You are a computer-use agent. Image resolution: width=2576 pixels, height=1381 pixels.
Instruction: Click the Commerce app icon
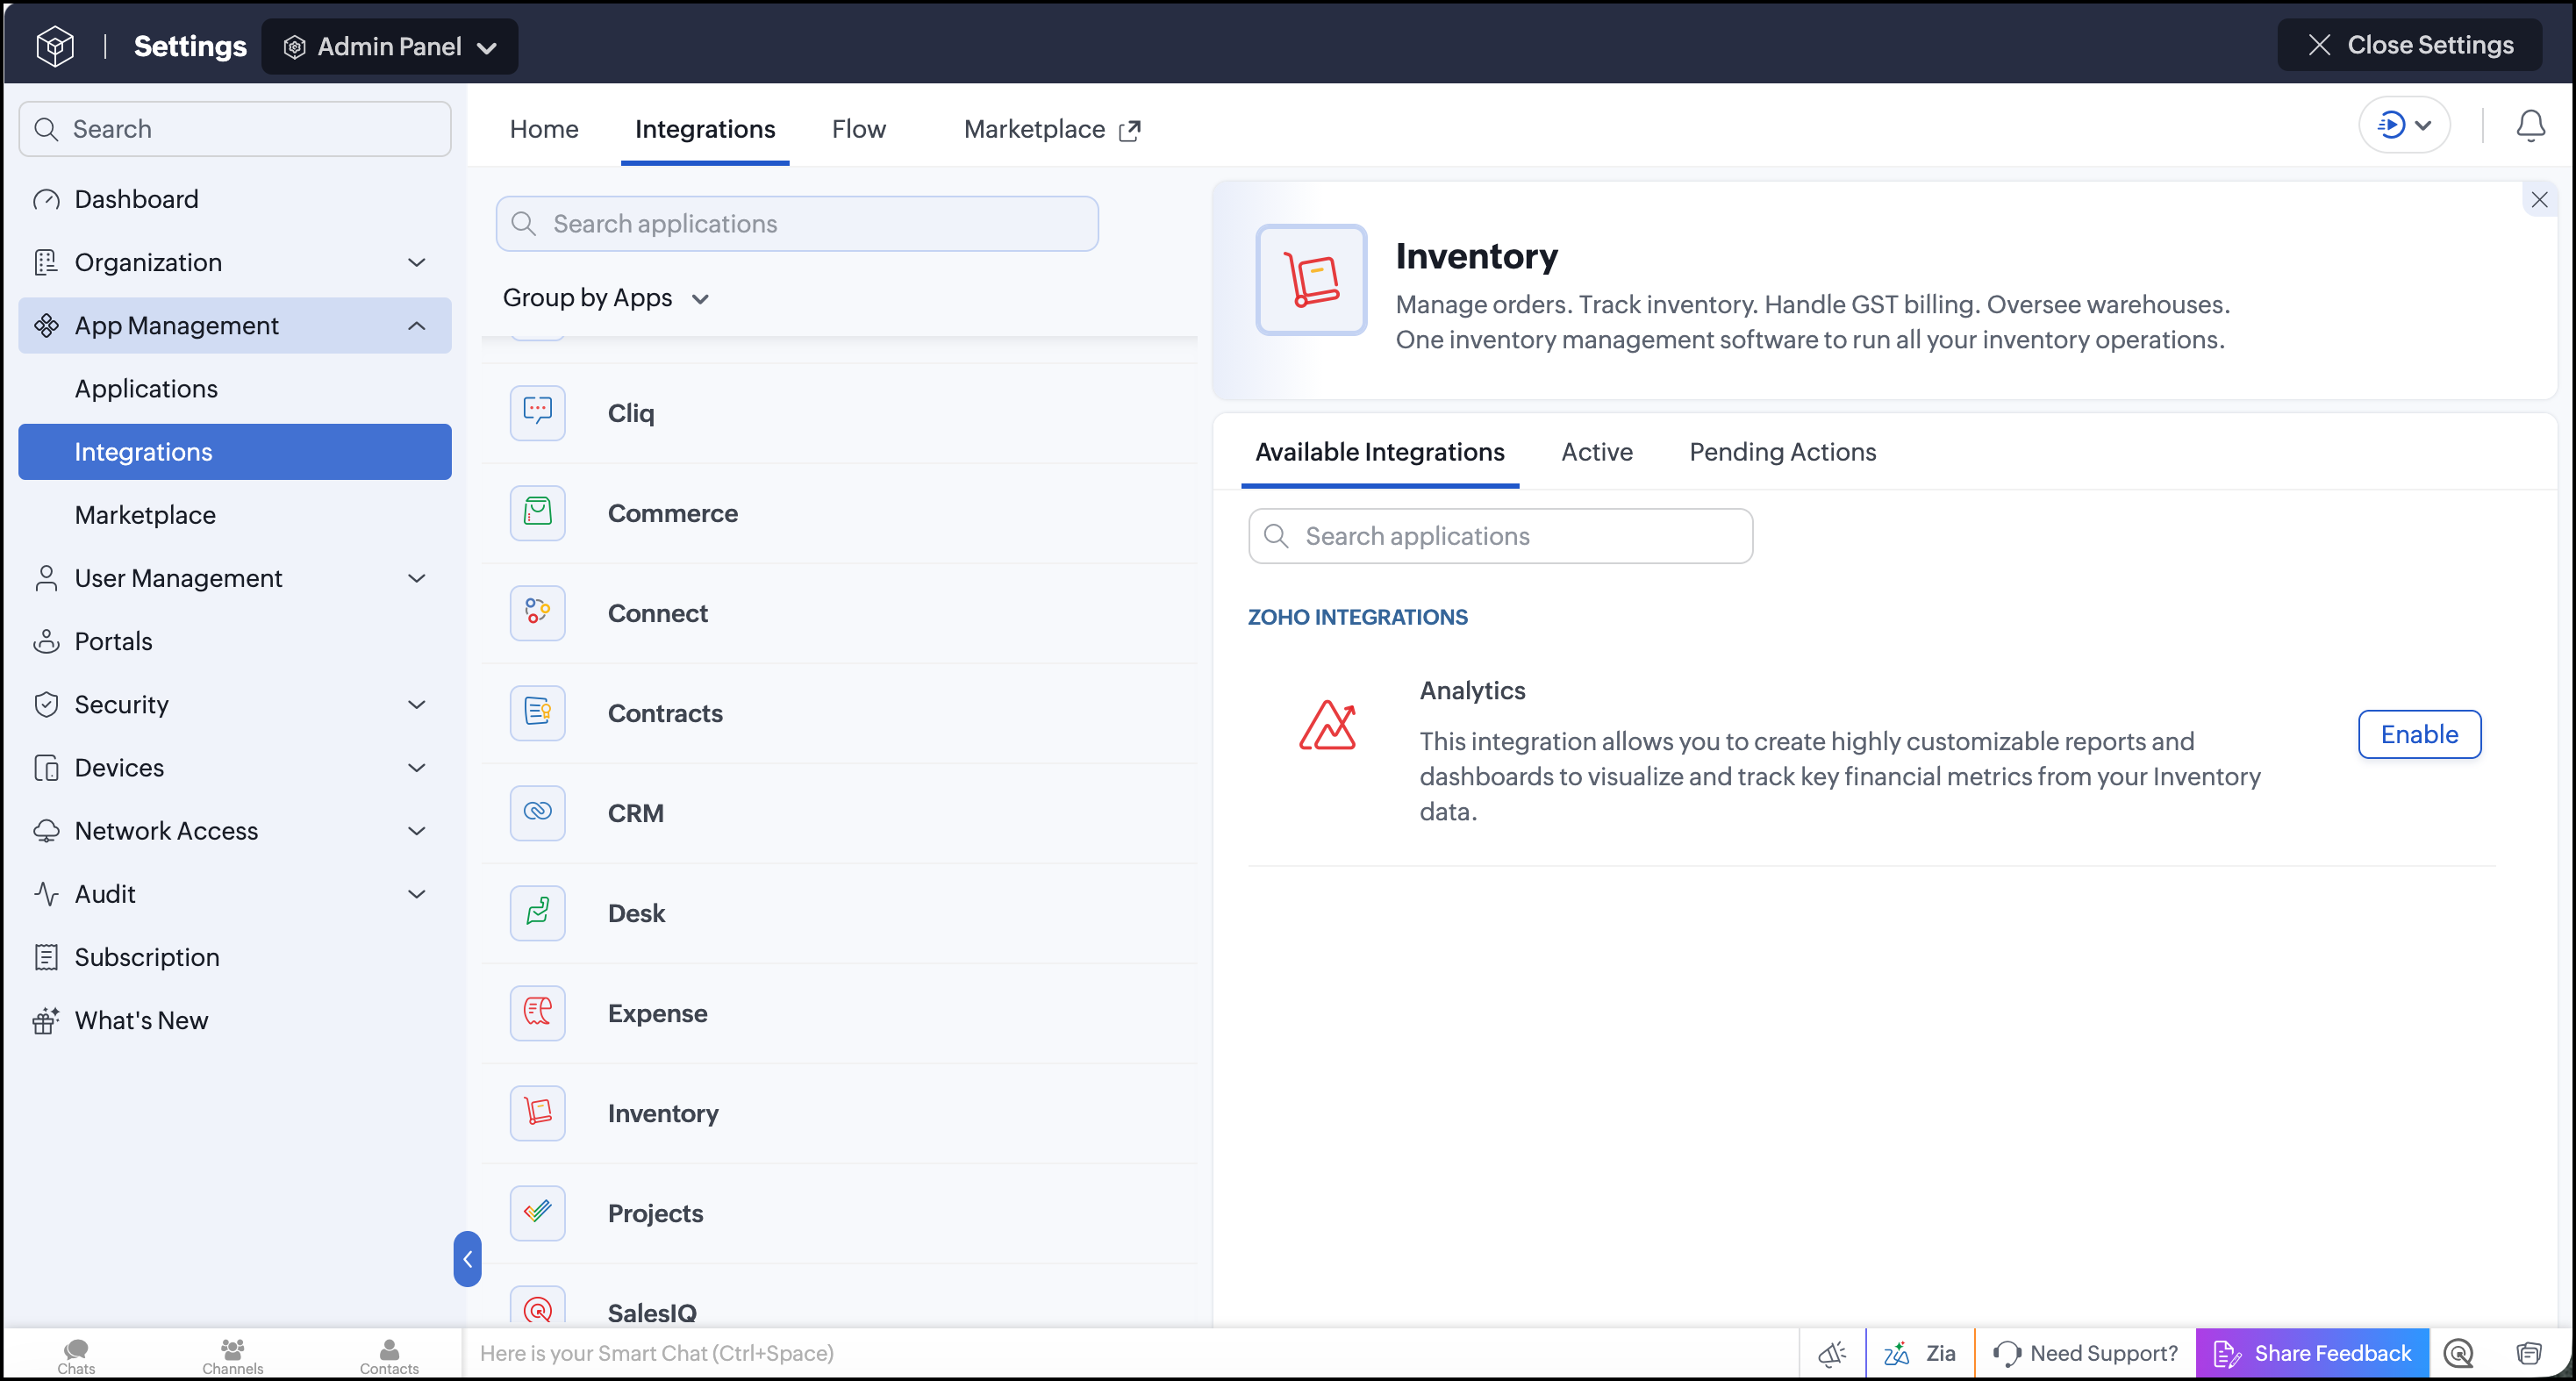[x=538, y=513]
